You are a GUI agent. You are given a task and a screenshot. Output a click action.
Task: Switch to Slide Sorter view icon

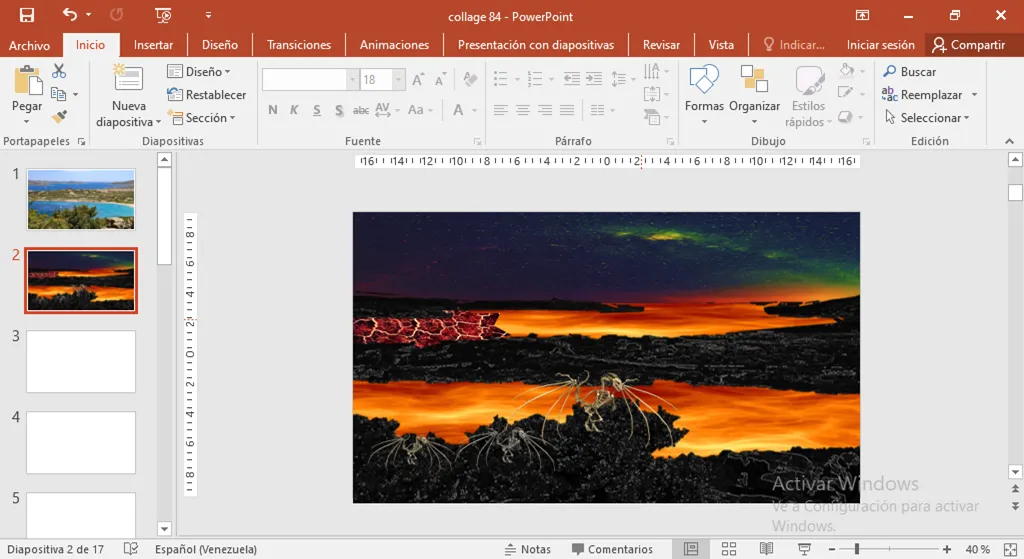coord(729,549)
